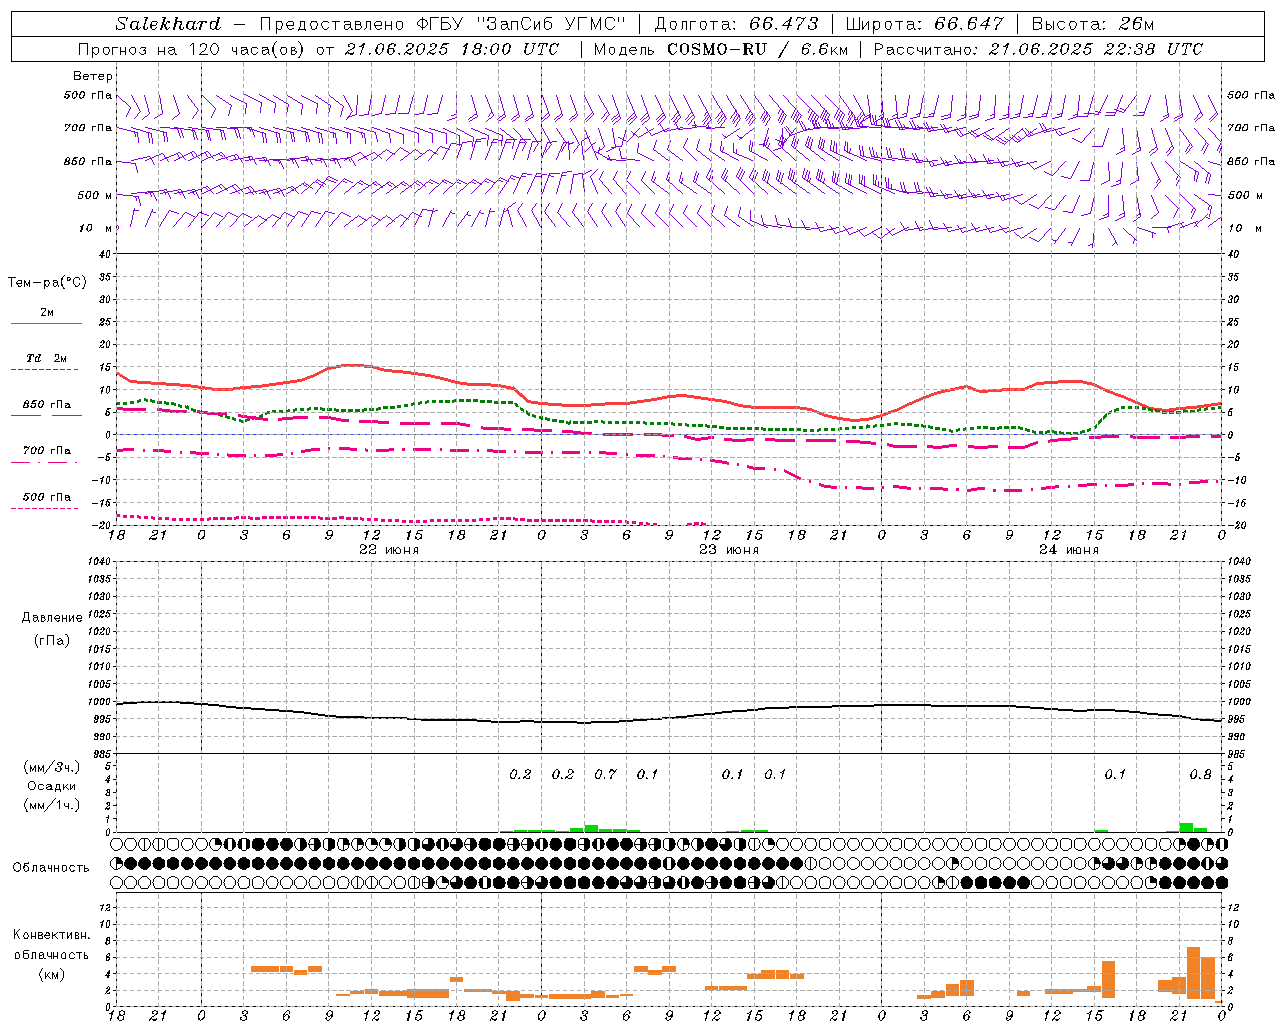Click the forecast start time "21.06.2025 18:00 UTC"
The image size is (1280, 1024).
coord(451,49)
